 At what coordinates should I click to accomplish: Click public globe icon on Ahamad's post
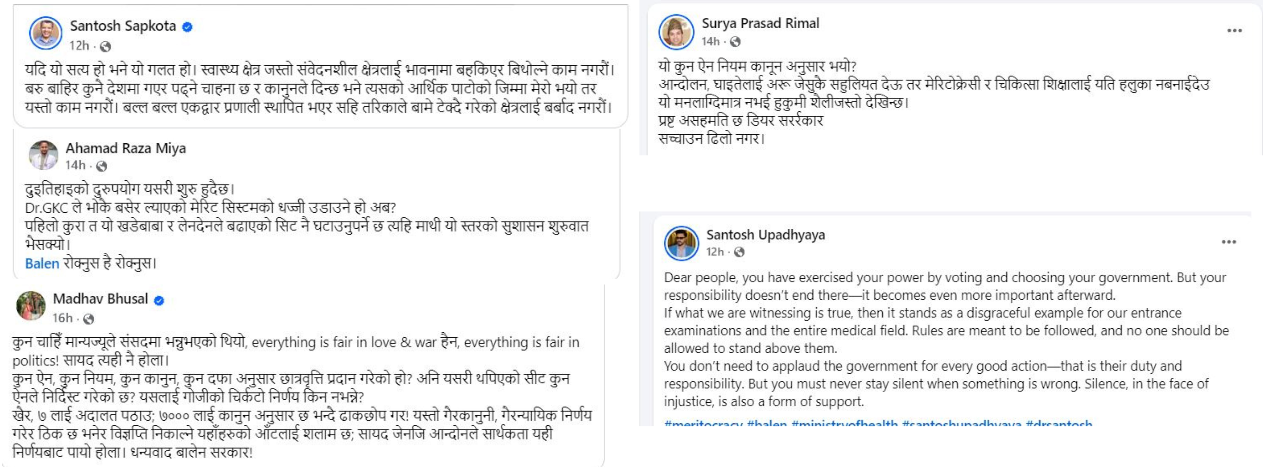(x=102, y=166)
